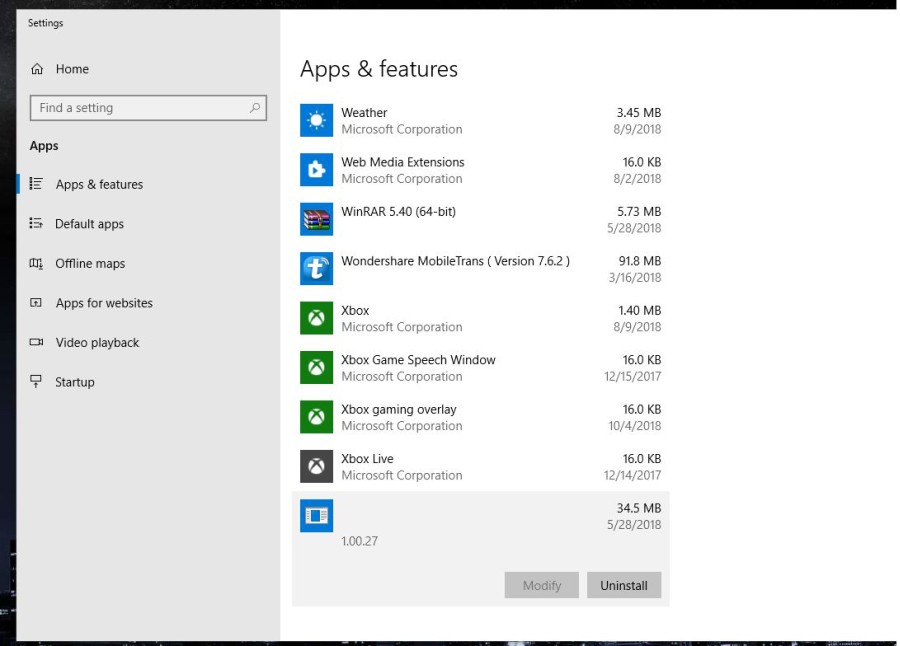Image resolution: width=900 pixels, height=646 pixels.
Task: Click the Uninstall button
Action: (624, 585)
